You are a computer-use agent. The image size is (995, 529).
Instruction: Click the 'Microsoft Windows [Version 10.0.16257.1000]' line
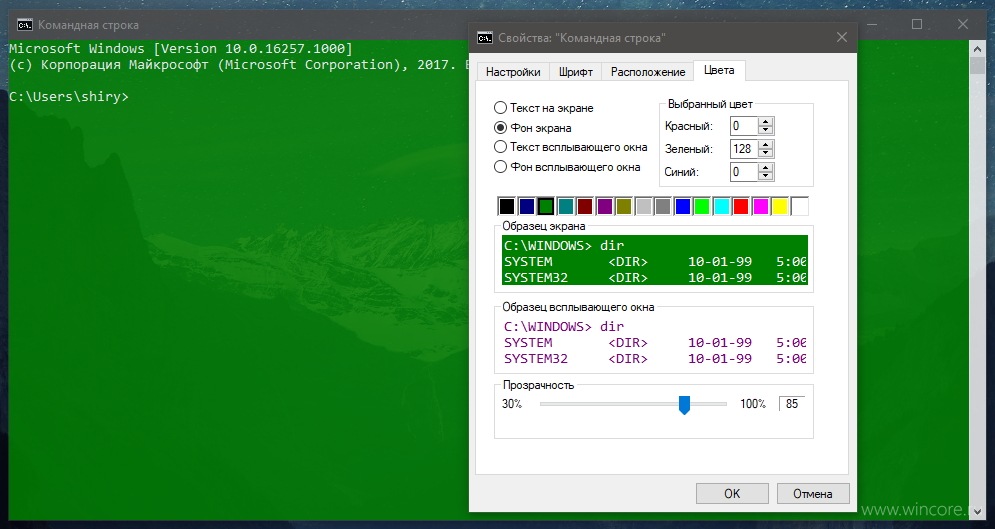point(180,49)
